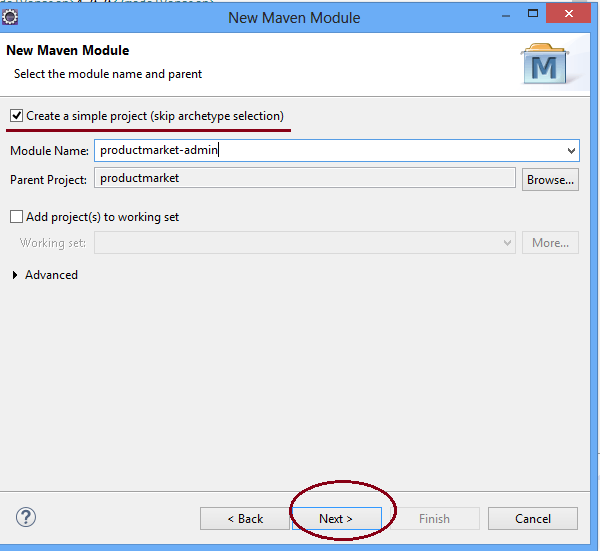
Task: Browse for a parent project
Action: tap(550, 180)
